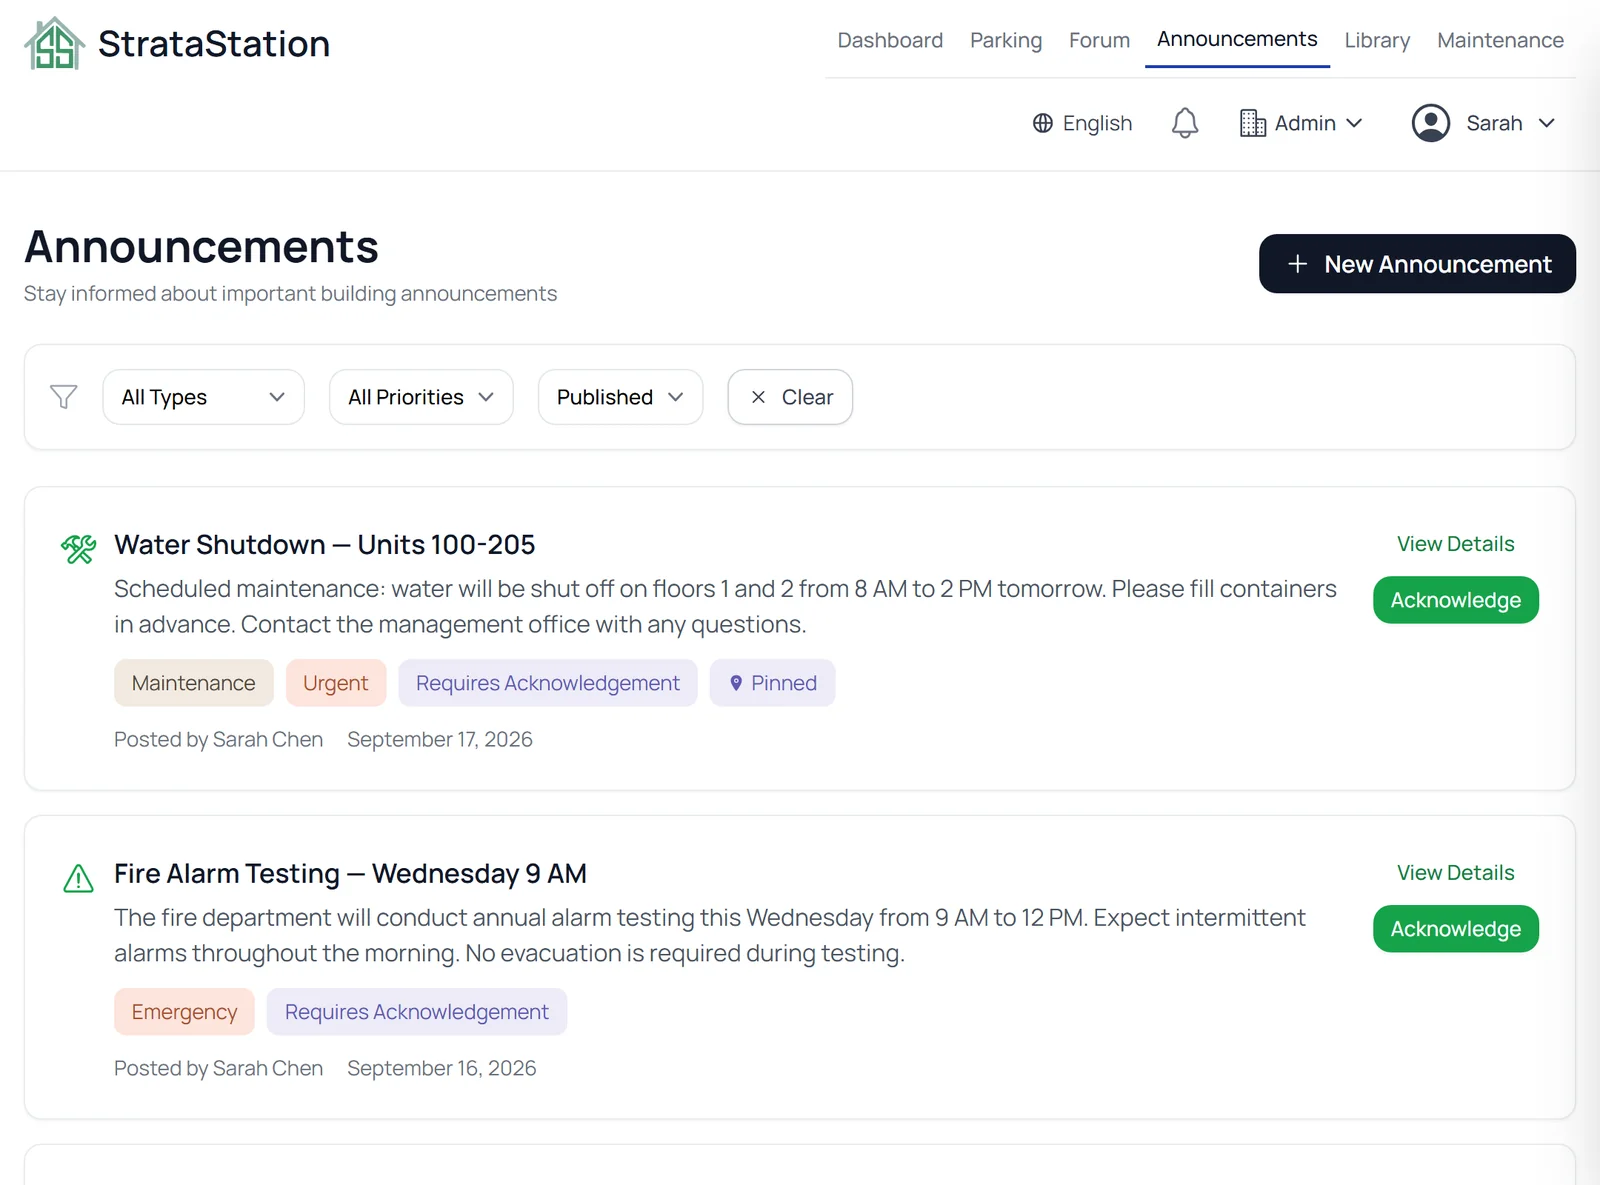Click the Emergency tag on Fire Alarm

[x=184, y=1012]
